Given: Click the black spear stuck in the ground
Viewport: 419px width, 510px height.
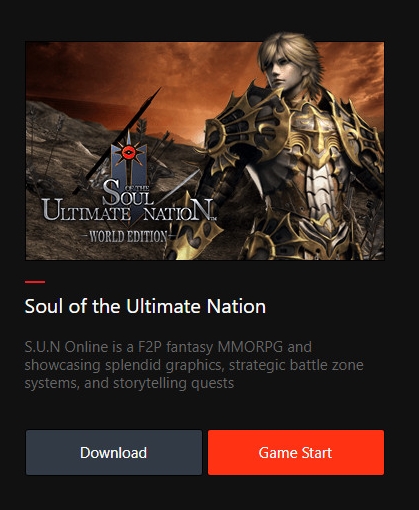Looking at the screenshot, I should coord(117,142).
